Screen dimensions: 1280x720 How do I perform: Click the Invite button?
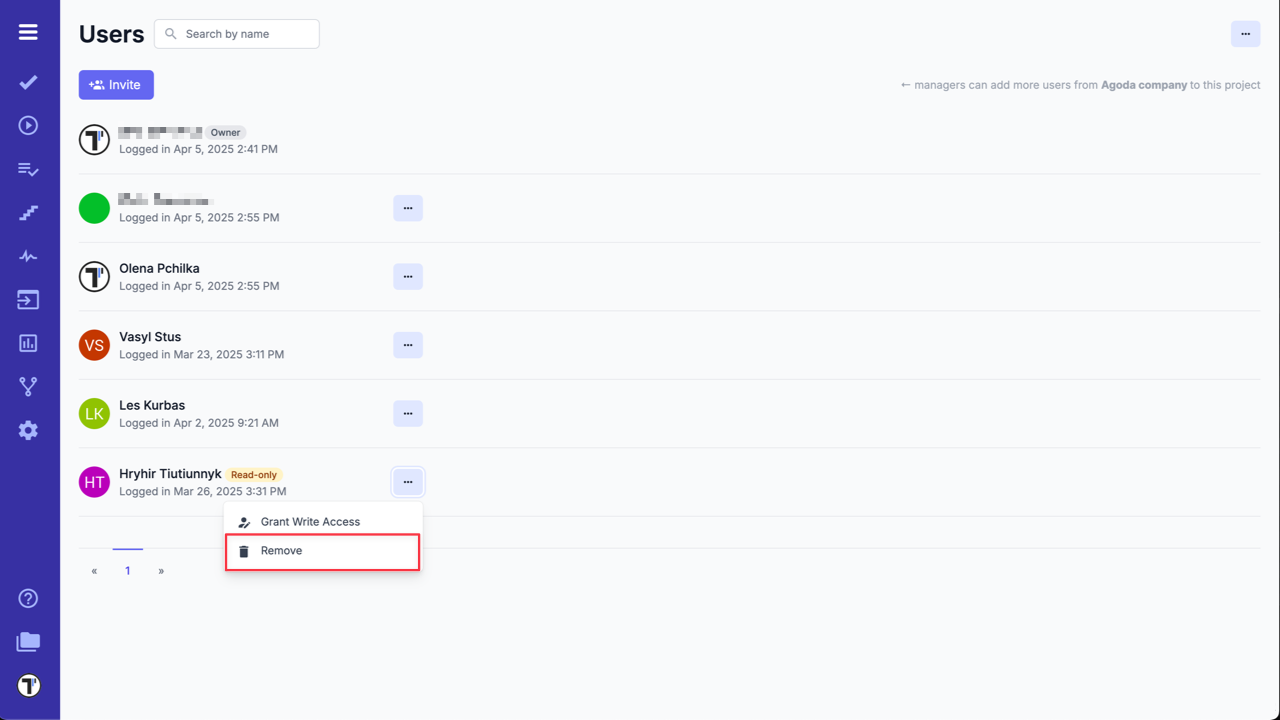[x=116, y=85]
